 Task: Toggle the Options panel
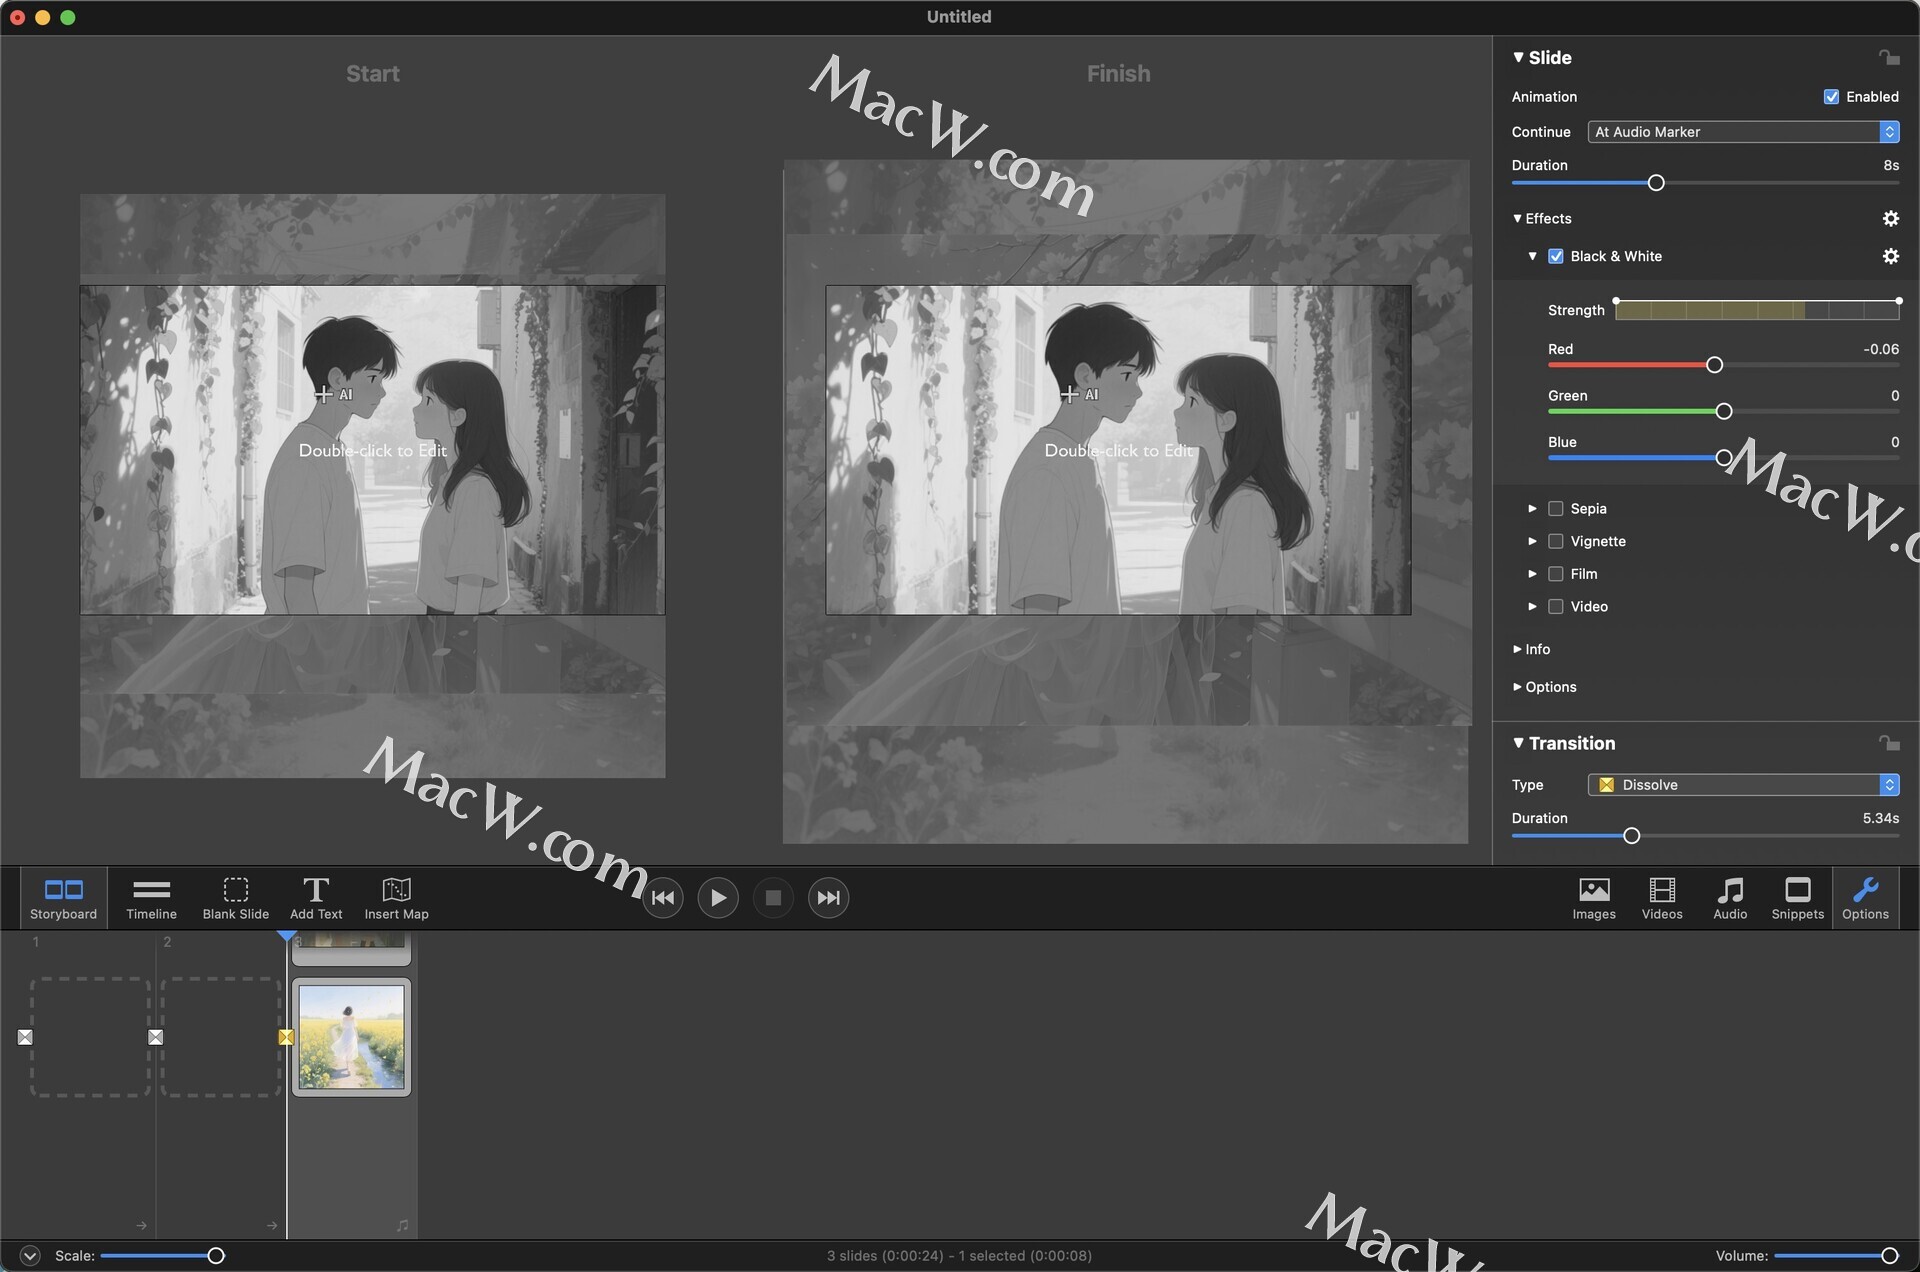[x=1866, y=898]
